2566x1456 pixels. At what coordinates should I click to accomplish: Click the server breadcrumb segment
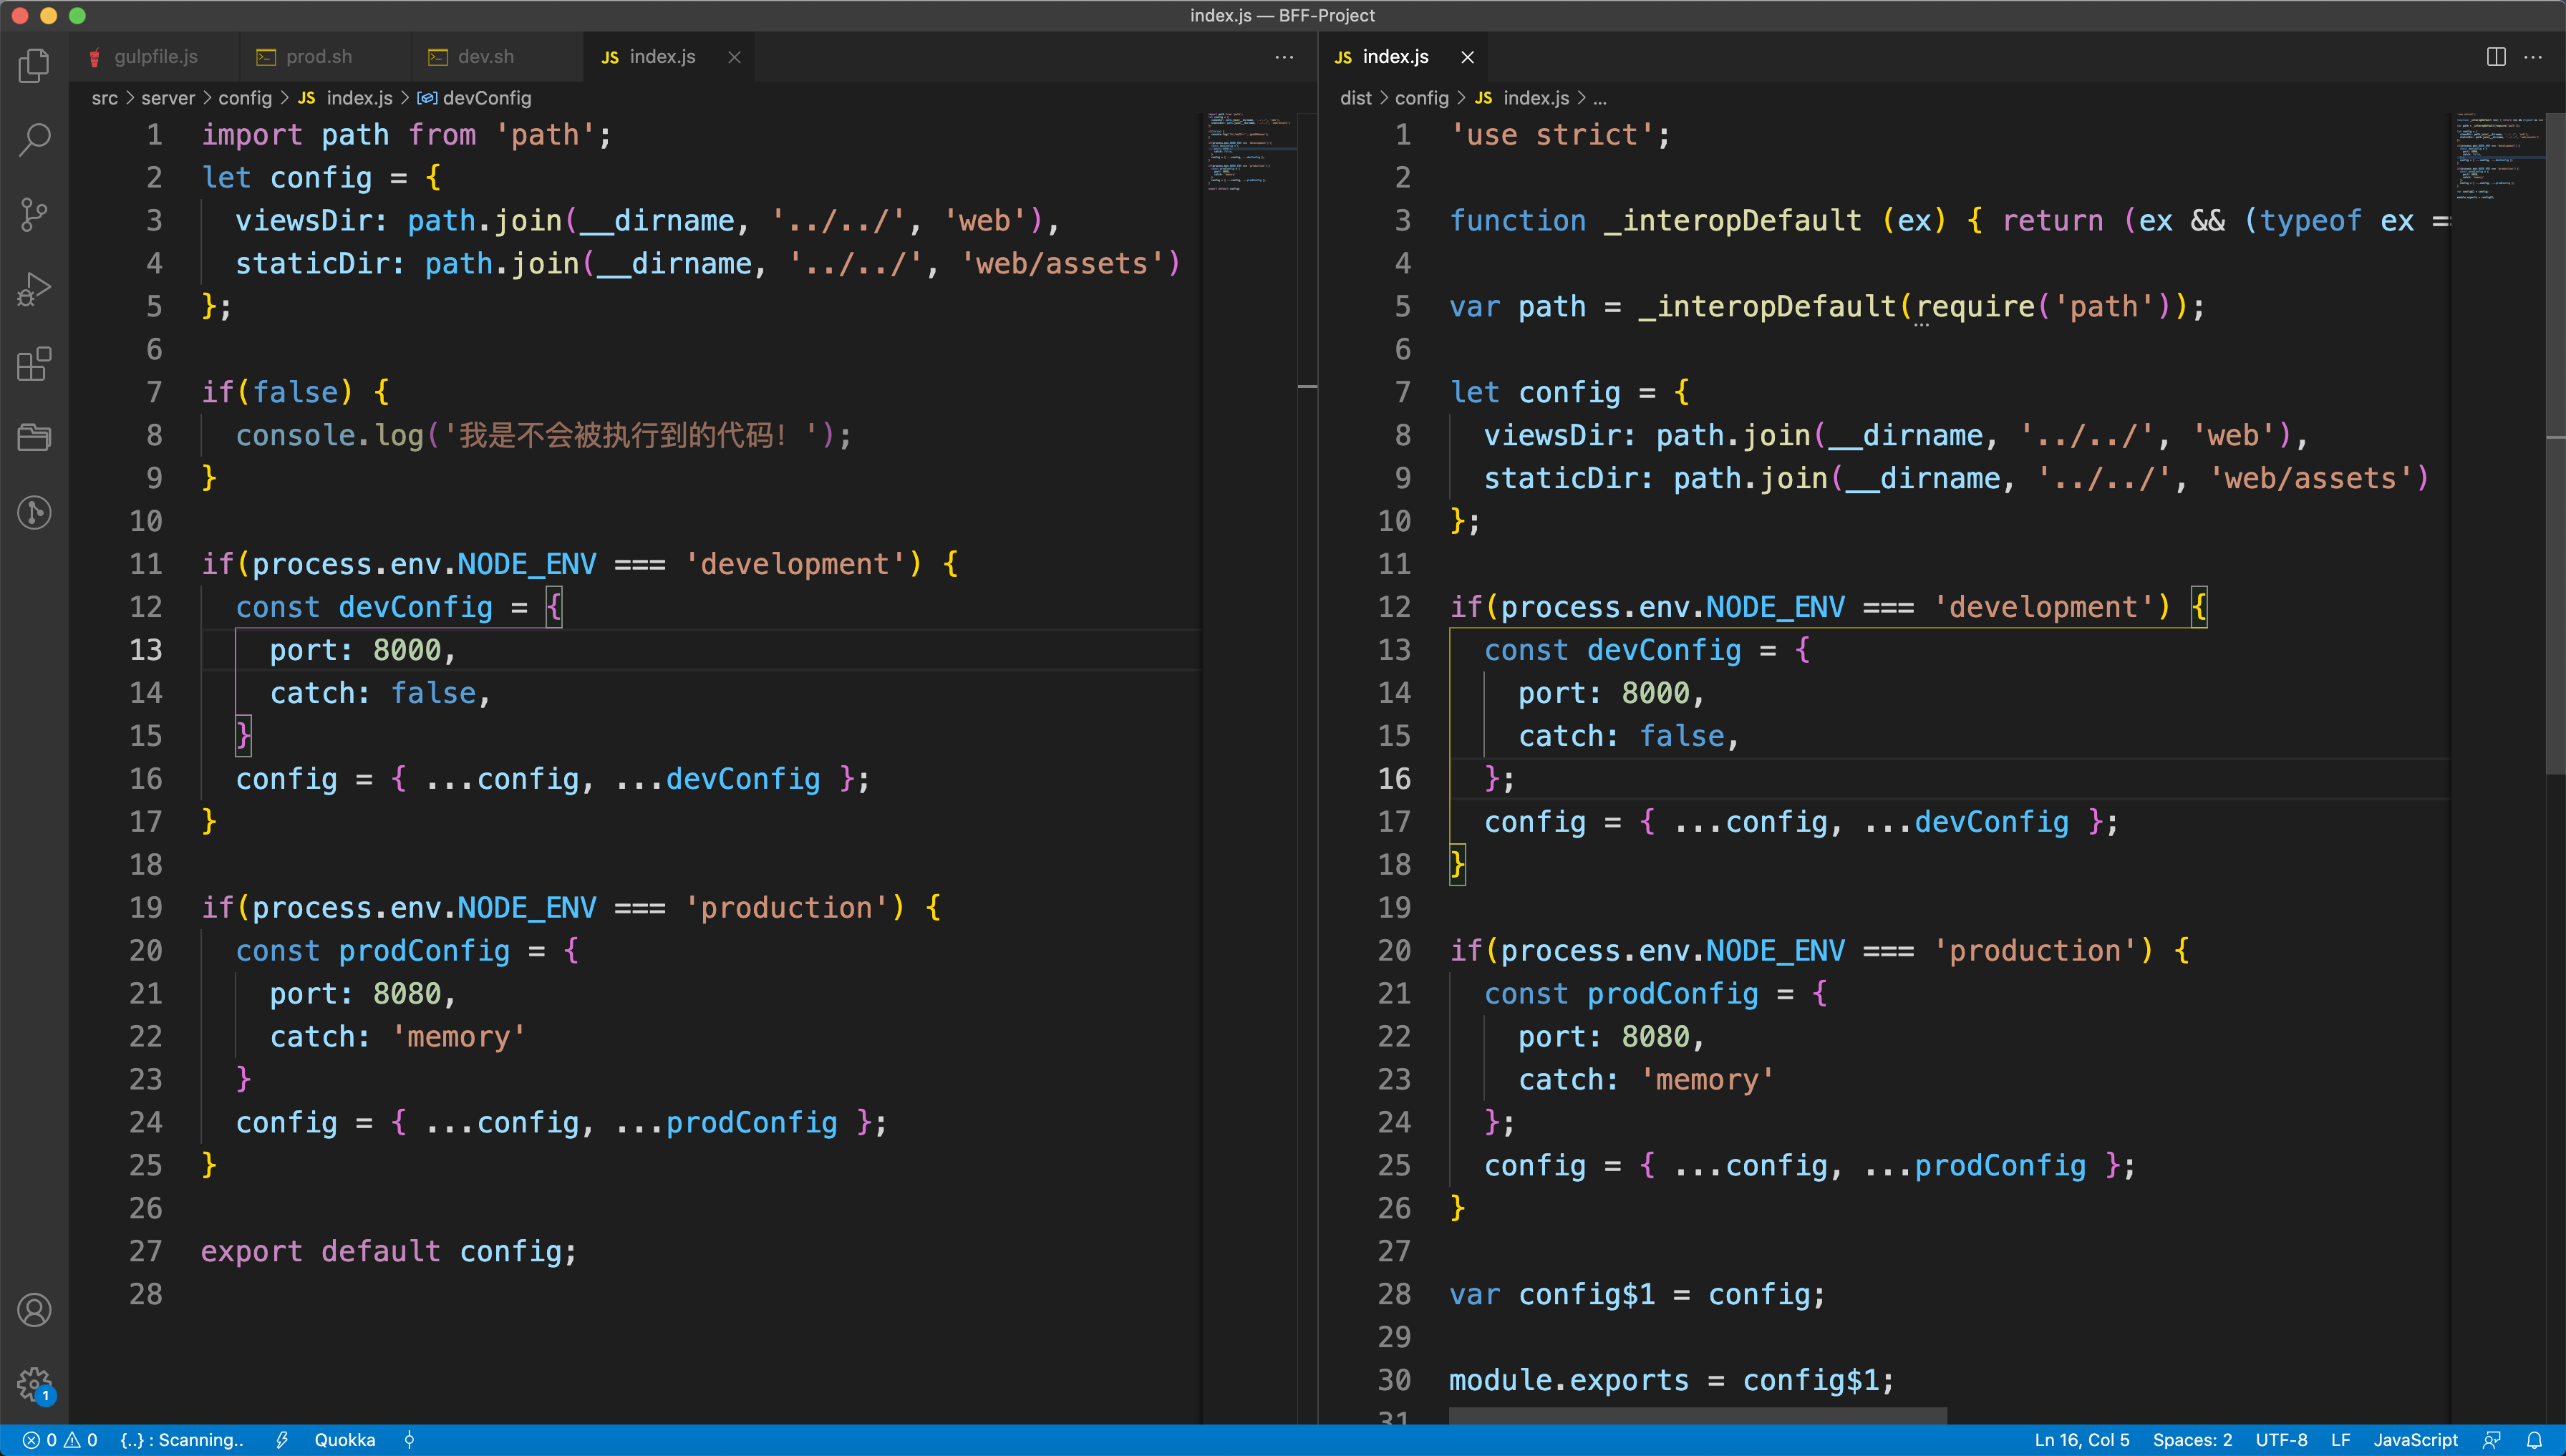pos(168,98)
